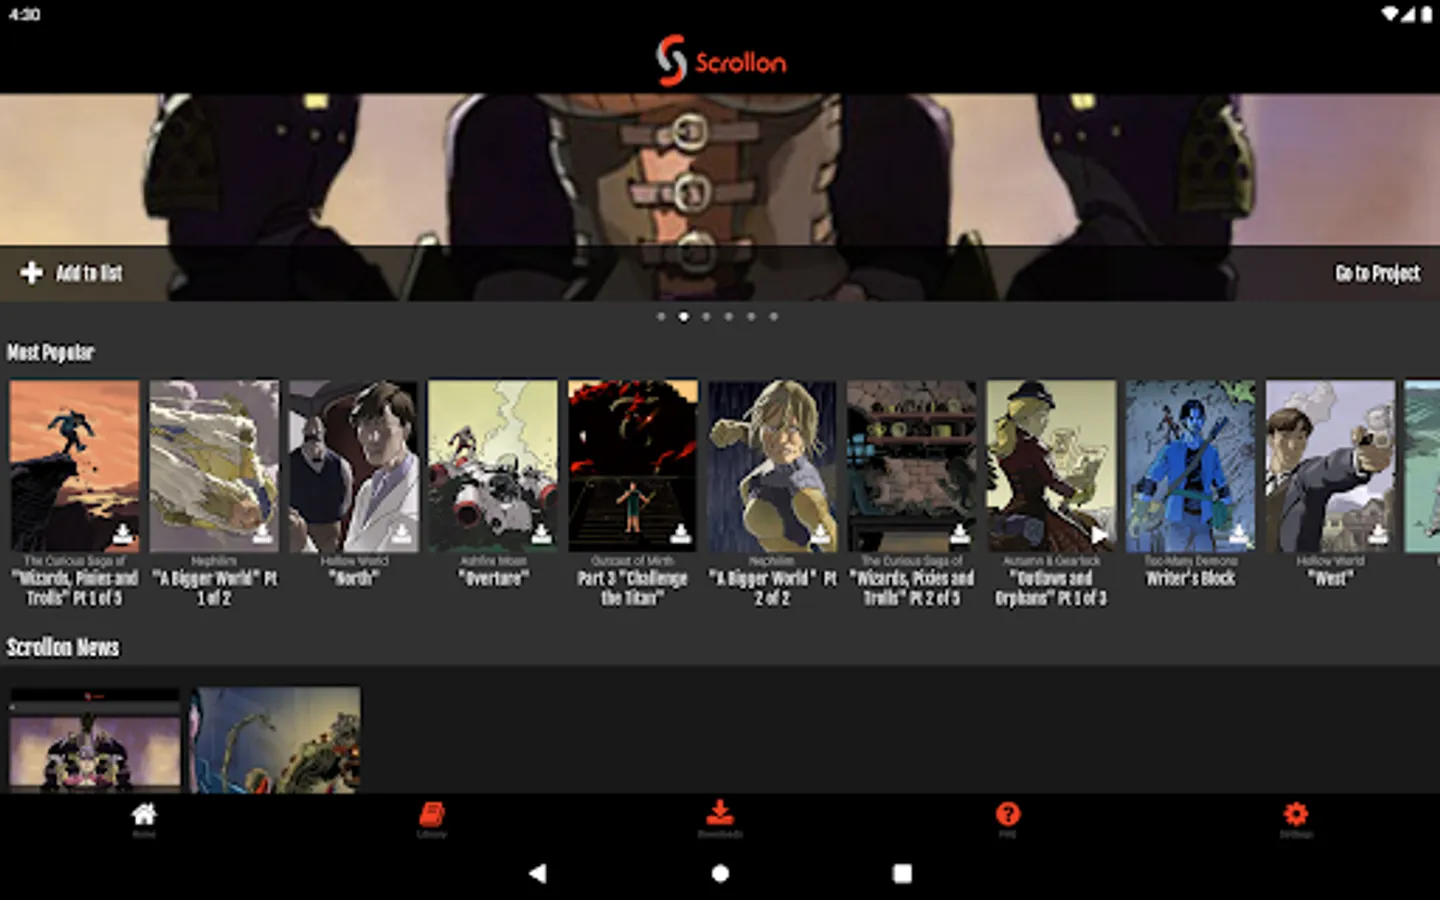Tap the Android back navigation button
The width and height of the screenshot is (1440, 900).
538,873
